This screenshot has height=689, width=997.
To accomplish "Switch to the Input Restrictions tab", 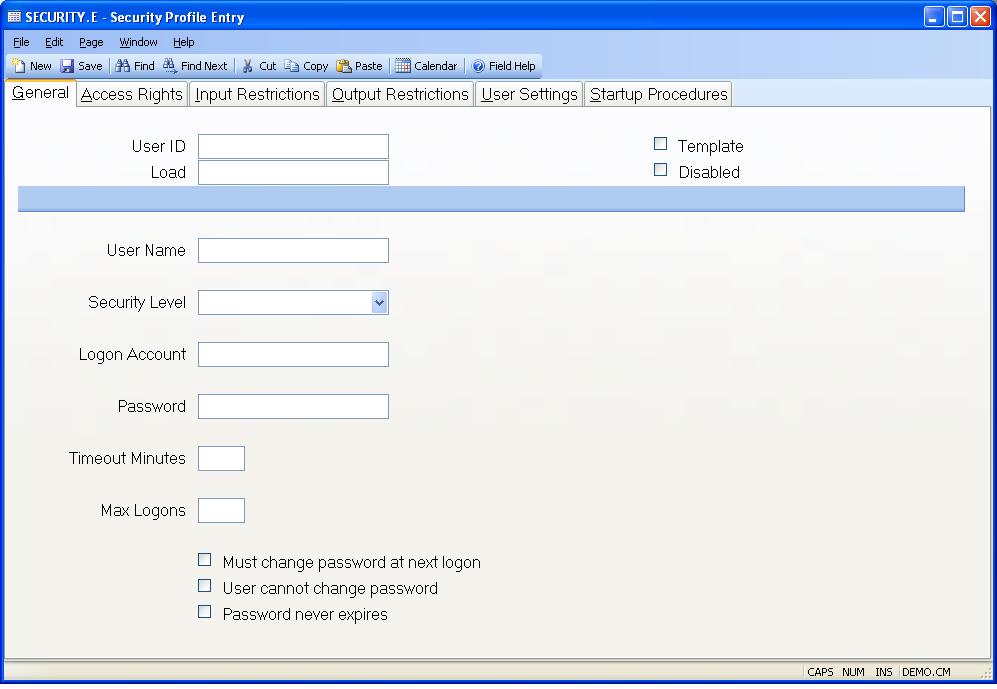I will click(x=257, y=94).
